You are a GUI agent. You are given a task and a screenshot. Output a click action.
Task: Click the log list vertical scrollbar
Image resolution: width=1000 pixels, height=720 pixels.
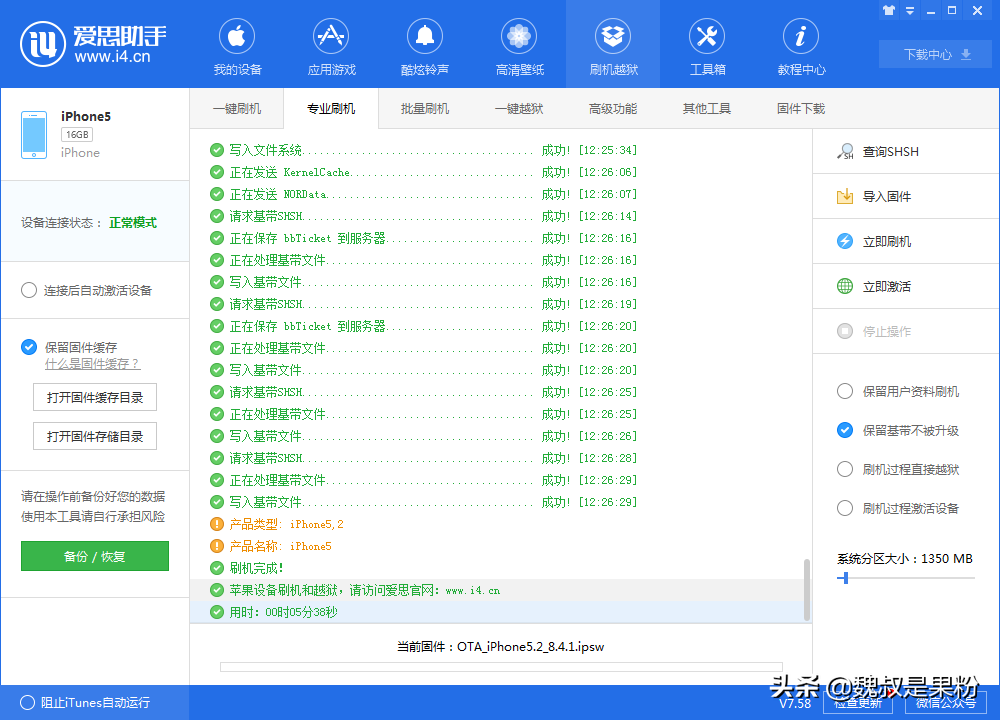[x=807, y=589]
